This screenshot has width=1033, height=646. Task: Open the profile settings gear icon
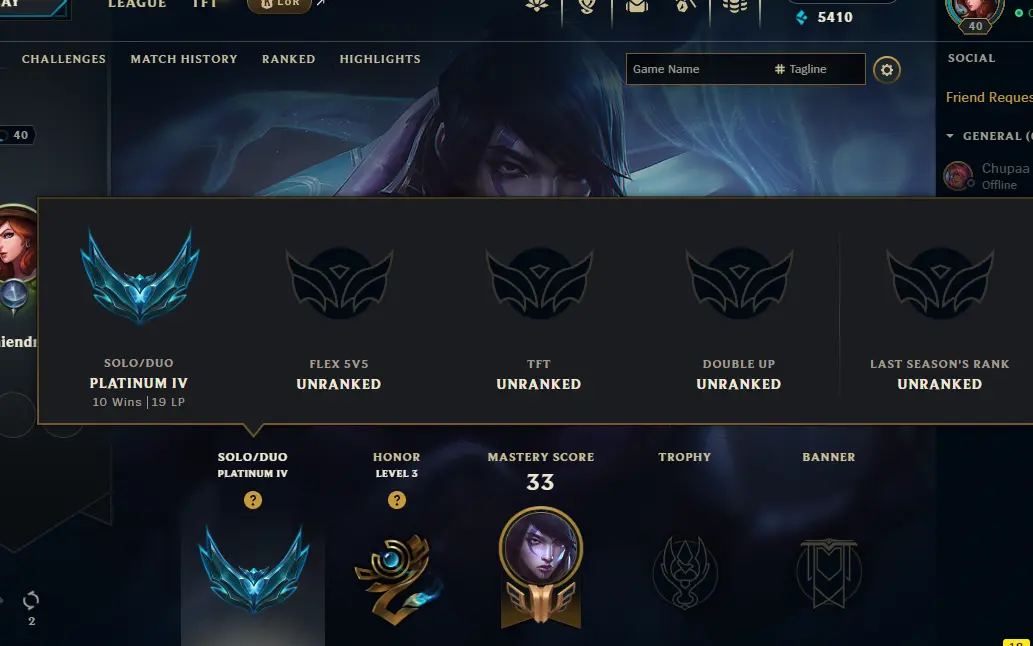[x=887, y=70]
